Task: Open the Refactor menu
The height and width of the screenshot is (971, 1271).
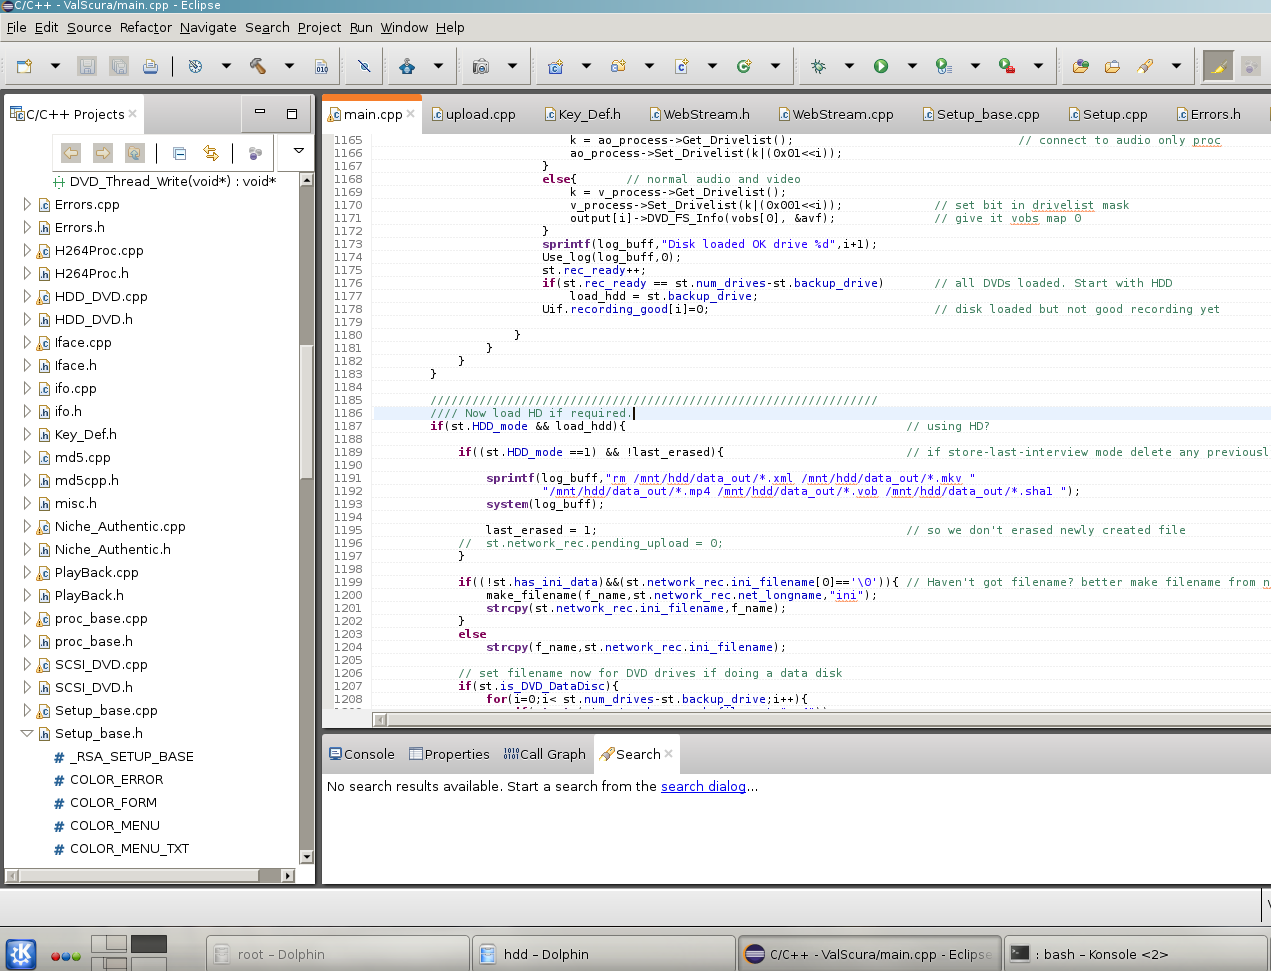Action: [146, 27]
